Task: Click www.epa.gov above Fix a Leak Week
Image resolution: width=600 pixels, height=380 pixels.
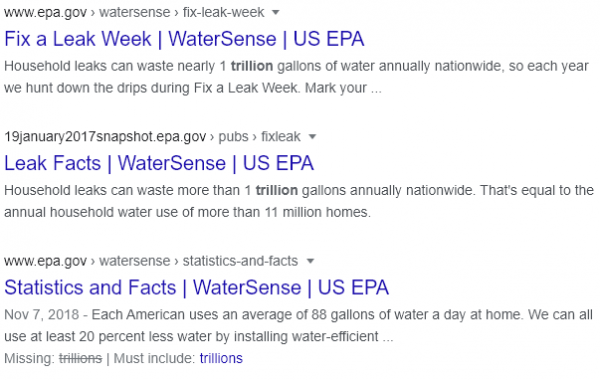Action: (46, 12)
